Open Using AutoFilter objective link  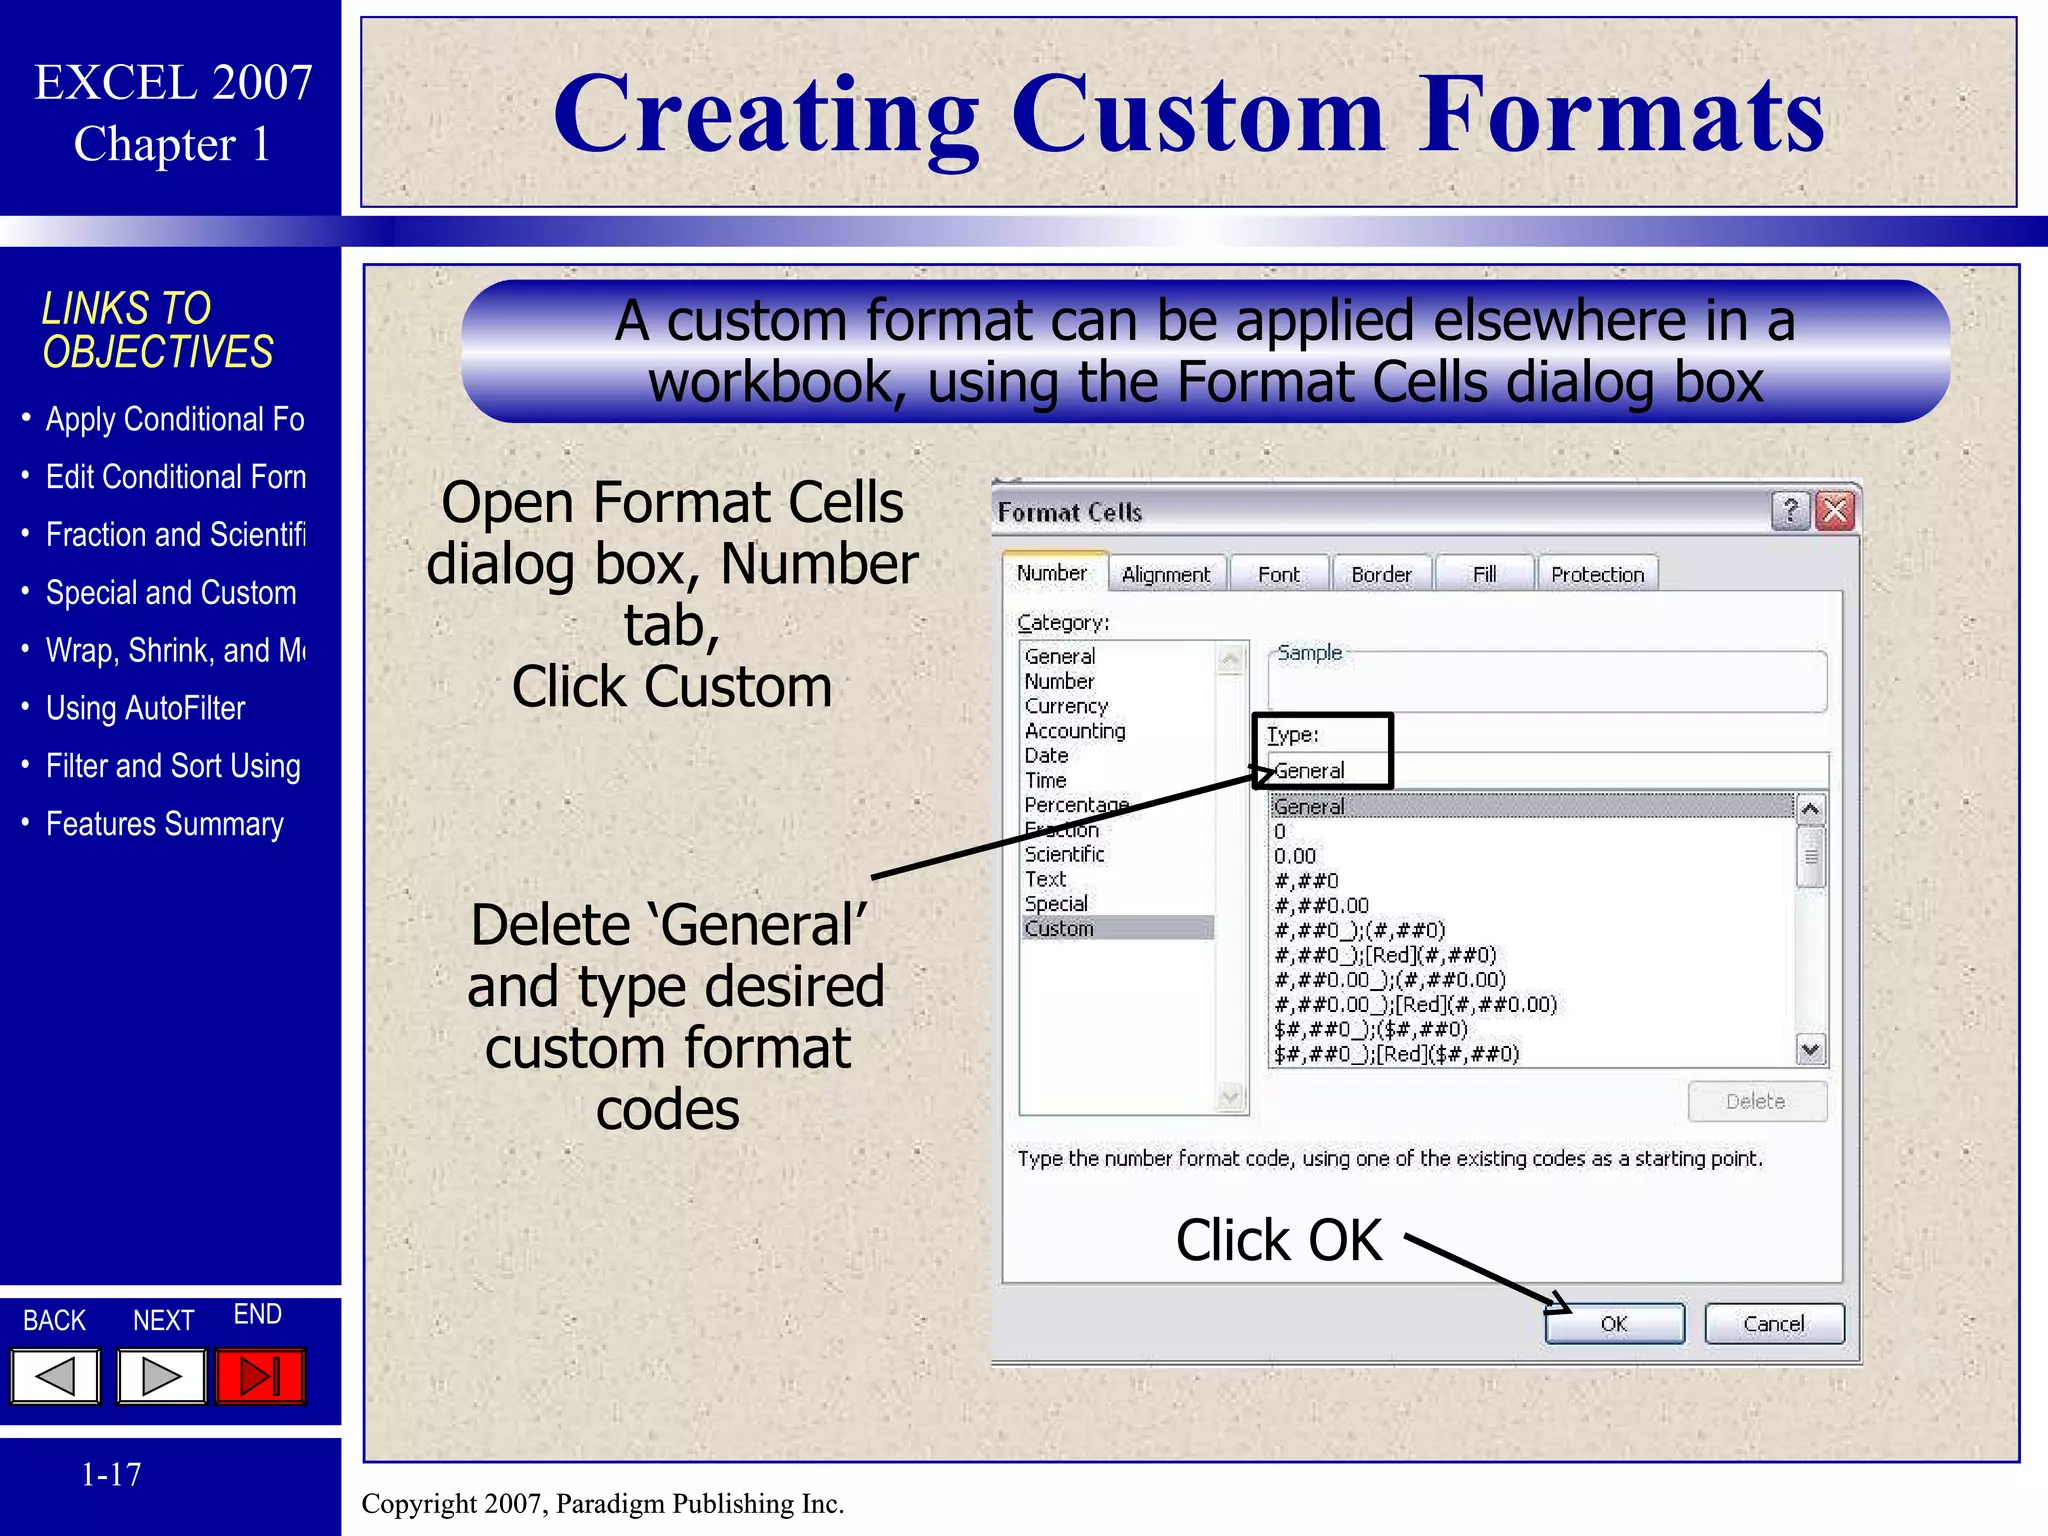pyautogui.click(x=145, y=709)
